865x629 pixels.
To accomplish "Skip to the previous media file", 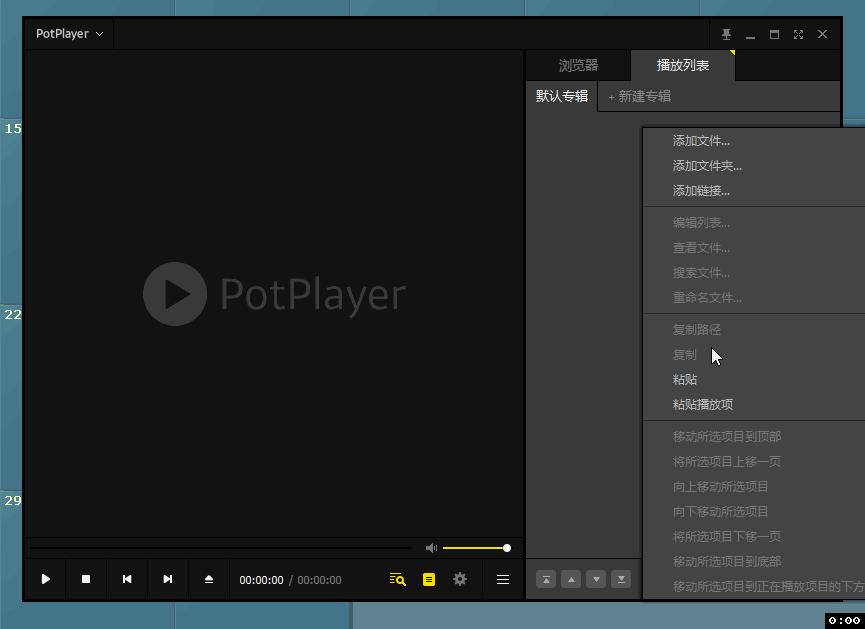I will [127, 579].
